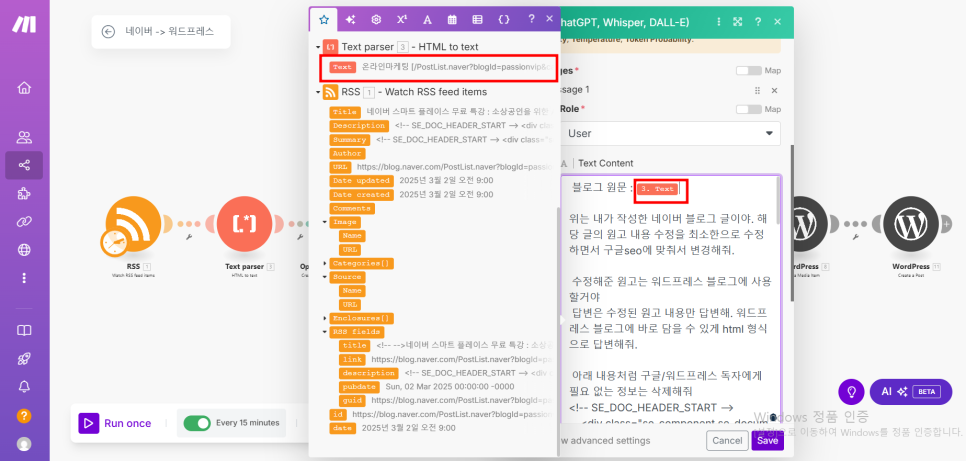Open Connections via the chain-link sidebar icon
966x461 pixels.
pos(24,221)
